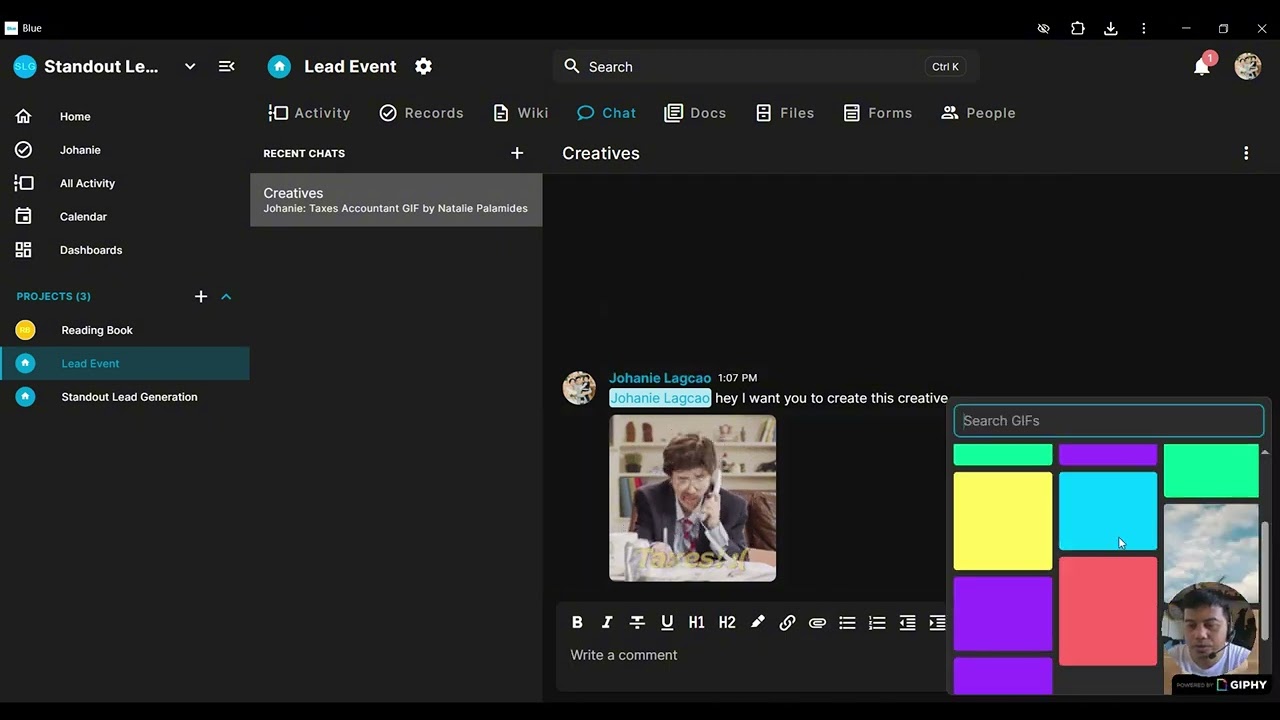Click the Search GIFs field
This screenshot has width=1280, height=720.
tap(1109, 421)
